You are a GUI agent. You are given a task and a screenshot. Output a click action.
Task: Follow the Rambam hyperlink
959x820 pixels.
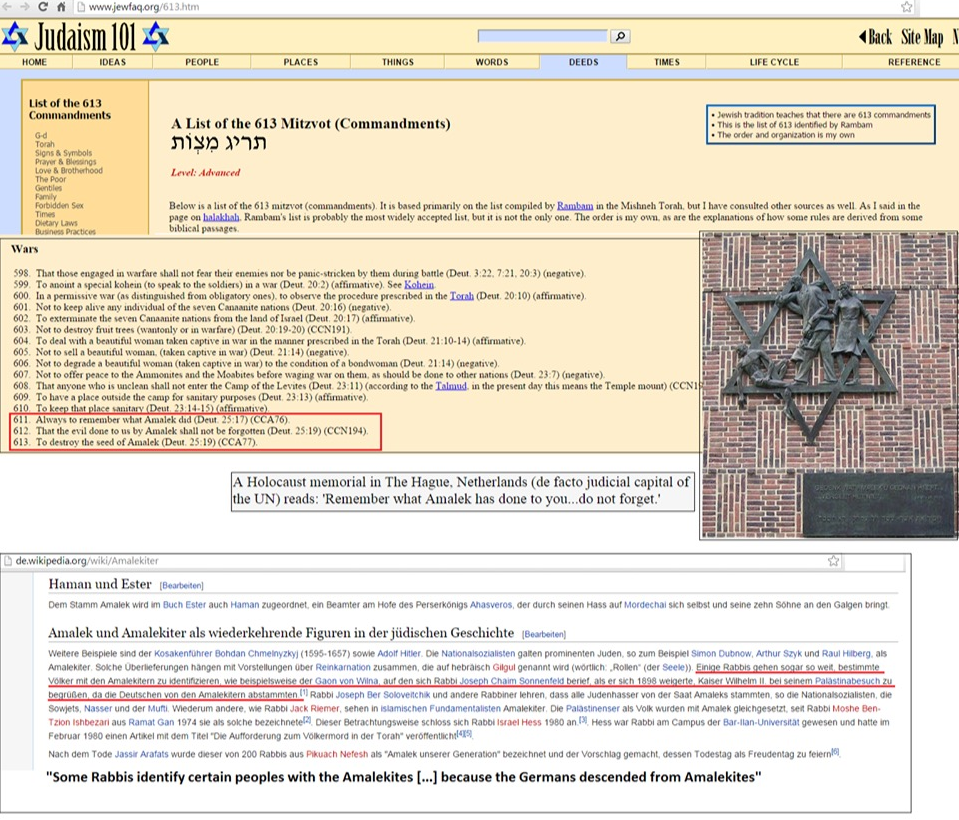575,206
